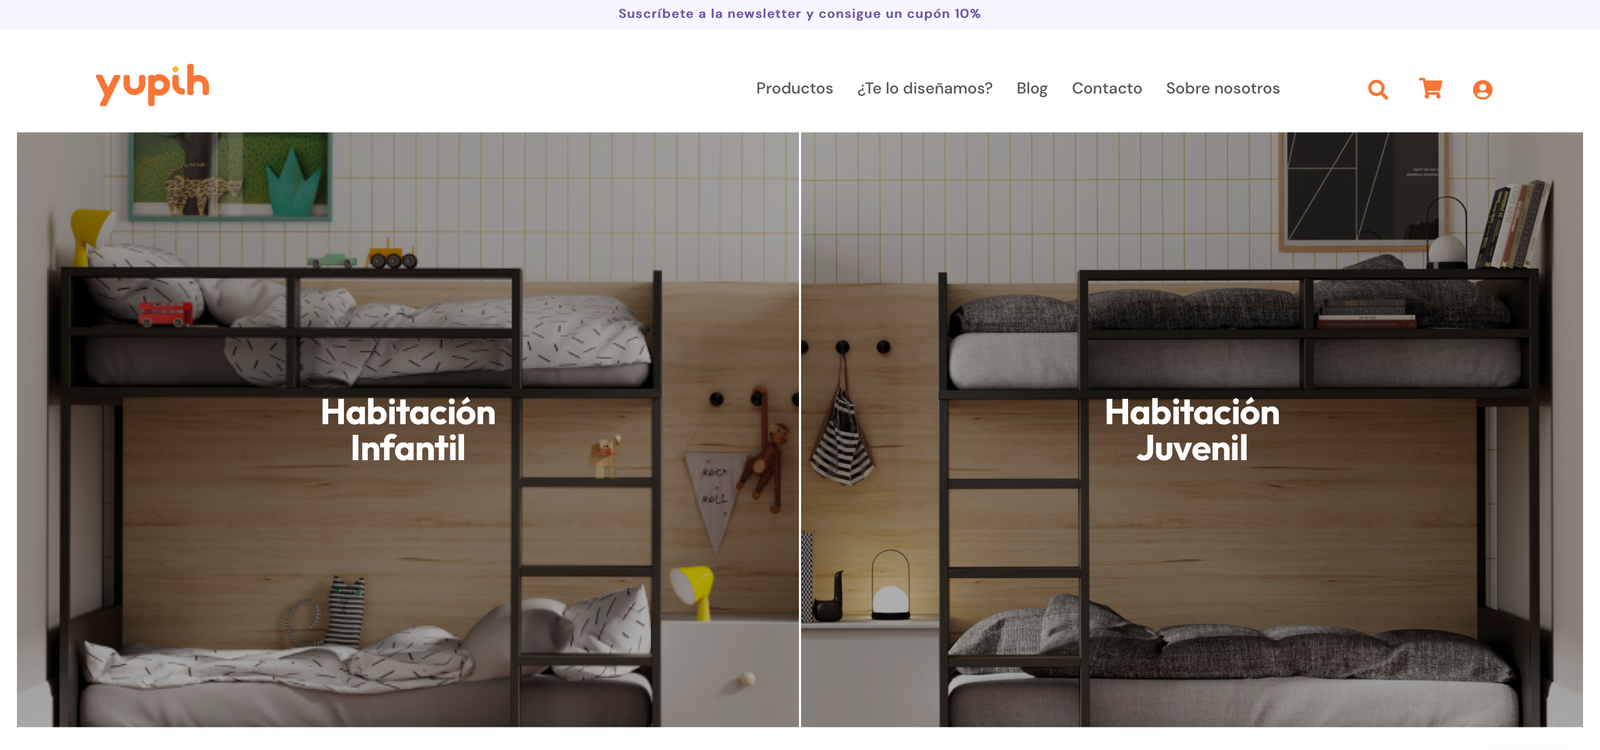This screenshot has height=750, width=1600.
Task: Open Sobre nosotros page
Action: click(1223, 88)
